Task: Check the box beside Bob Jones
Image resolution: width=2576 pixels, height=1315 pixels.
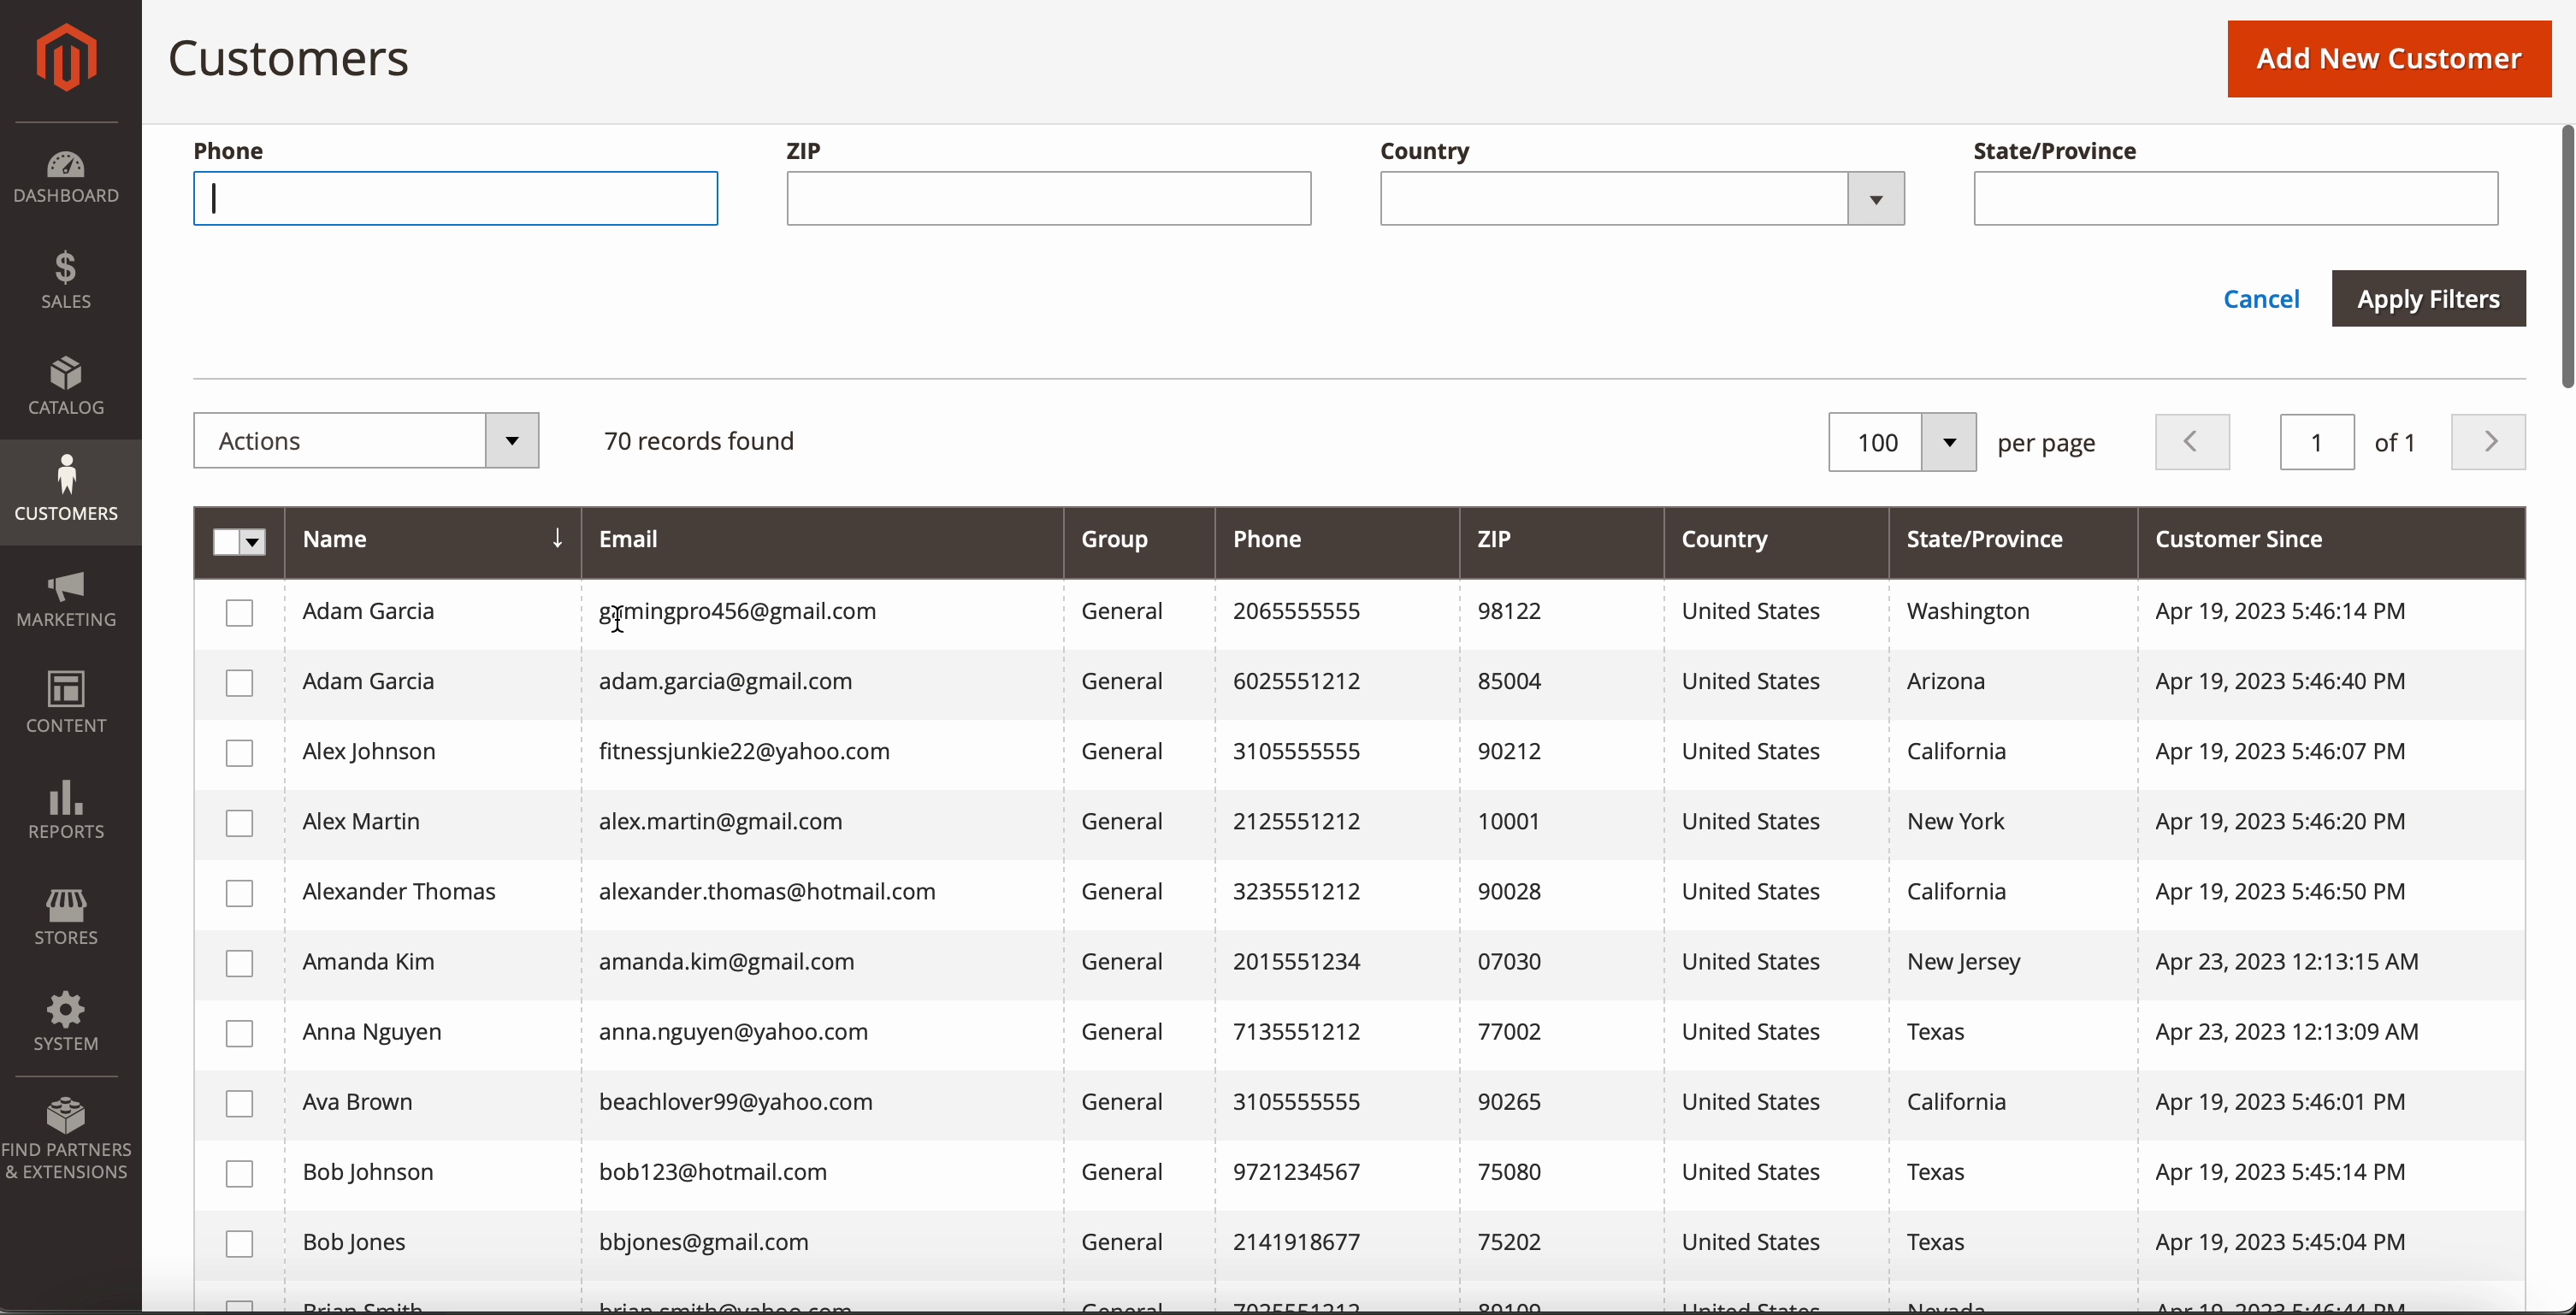Action: 239,1243
